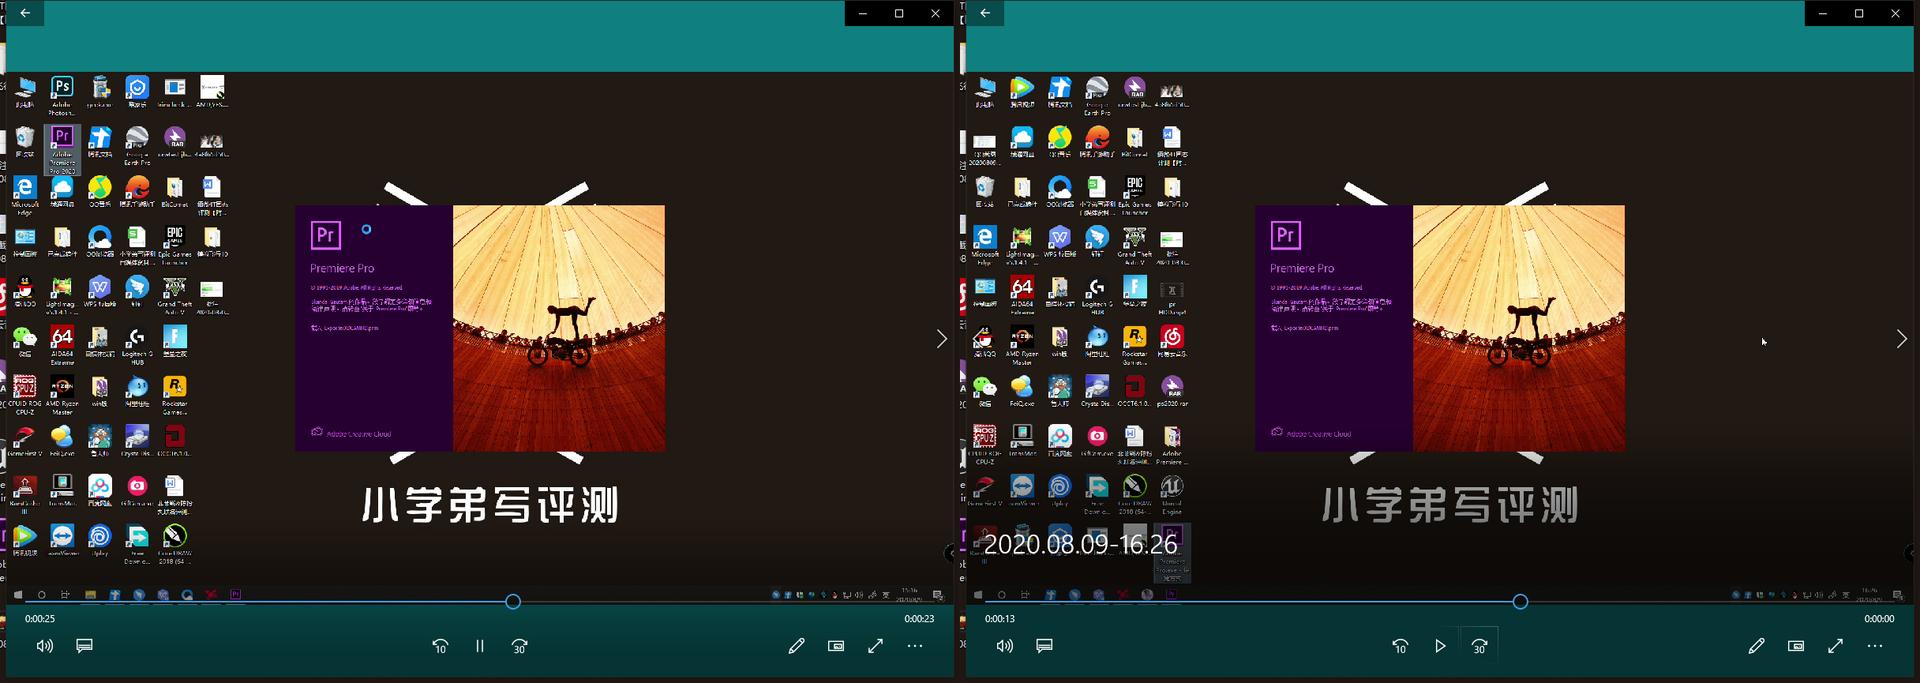Enter fullscreen in the left player
This screenshot has height=683, width=1920.
point(876,646)
